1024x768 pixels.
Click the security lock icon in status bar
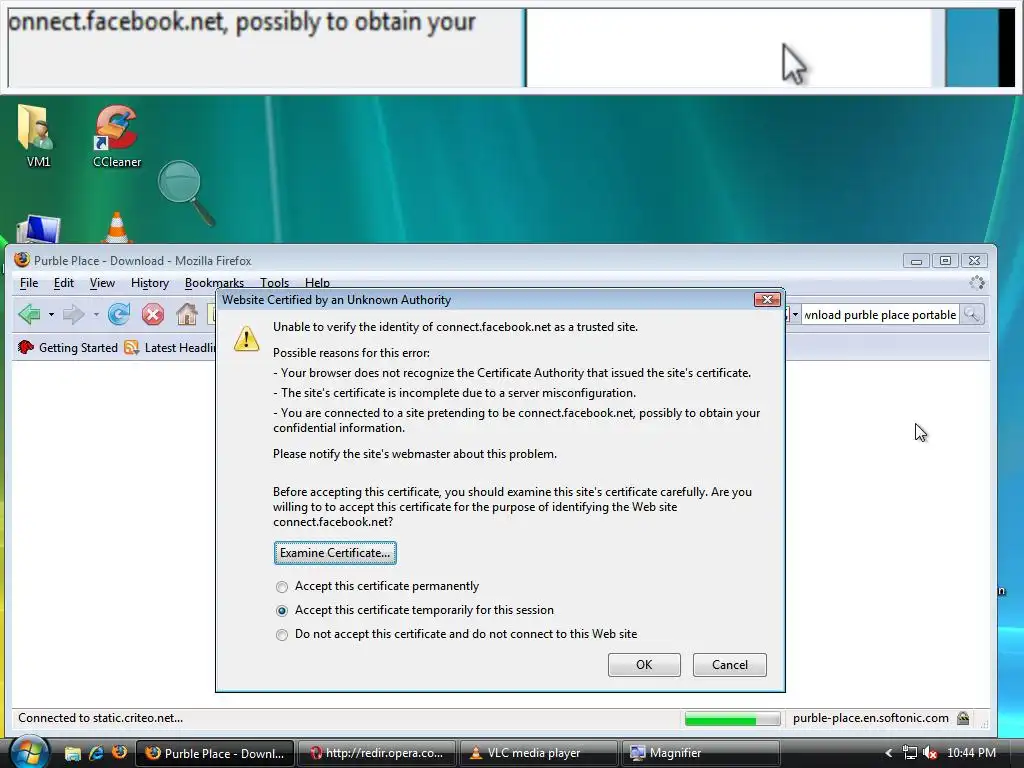coord(963,718)
